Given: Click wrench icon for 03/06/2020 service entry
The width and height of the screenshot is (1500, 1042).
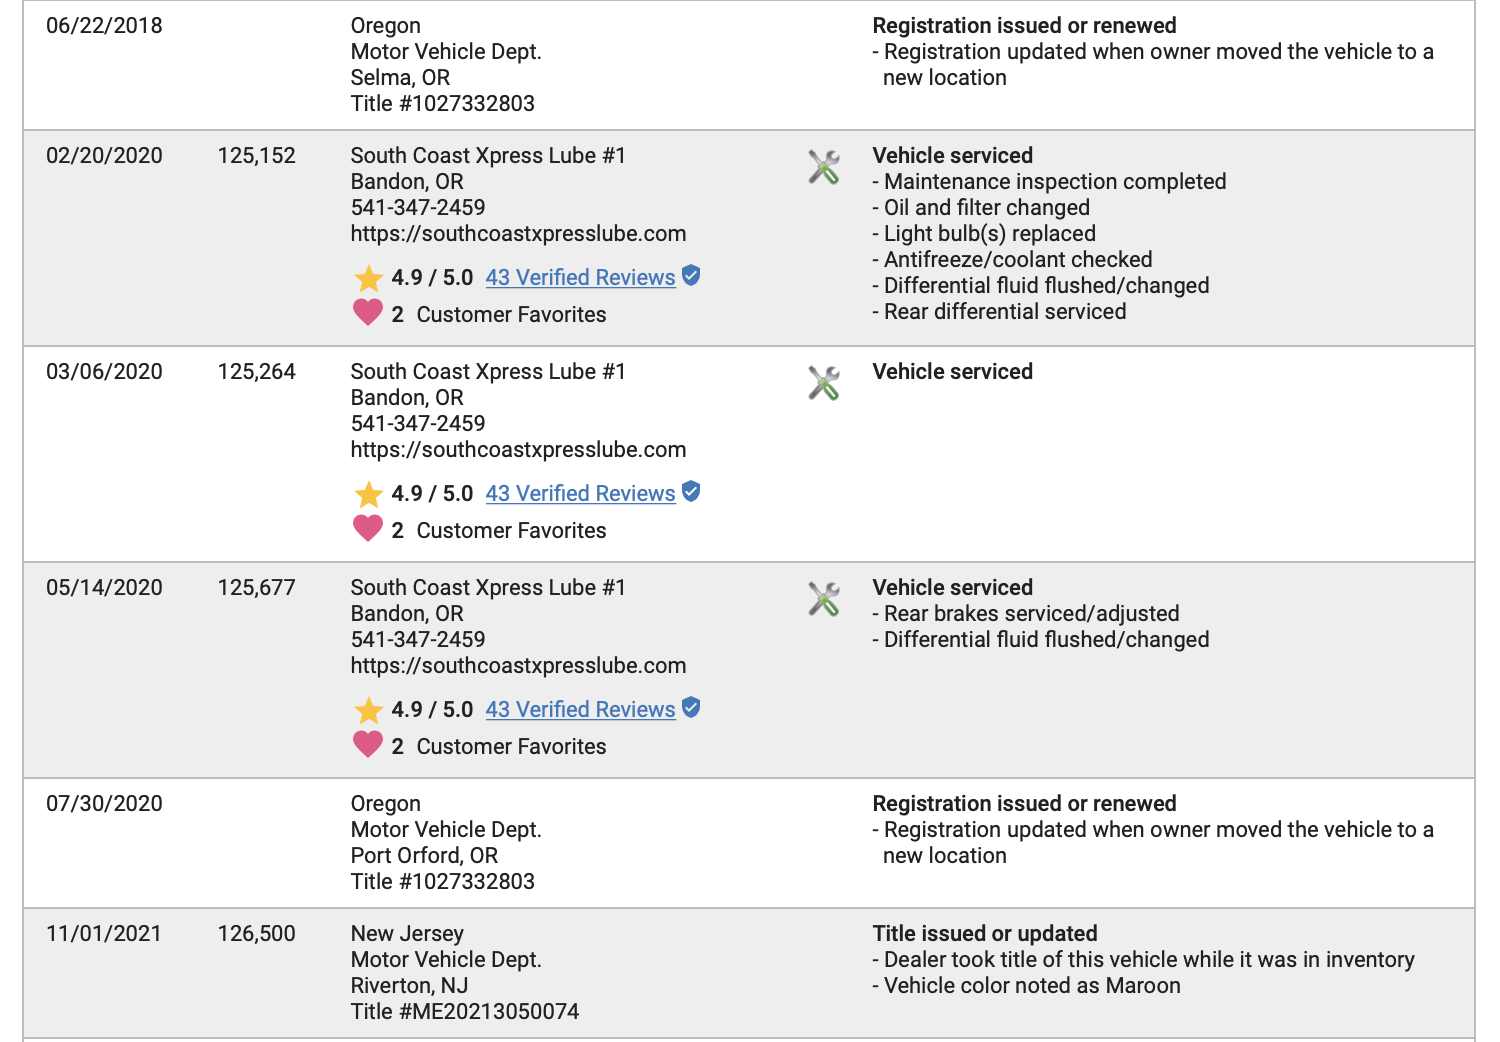Looking at the screenshot, I should [x=824, y=383].
